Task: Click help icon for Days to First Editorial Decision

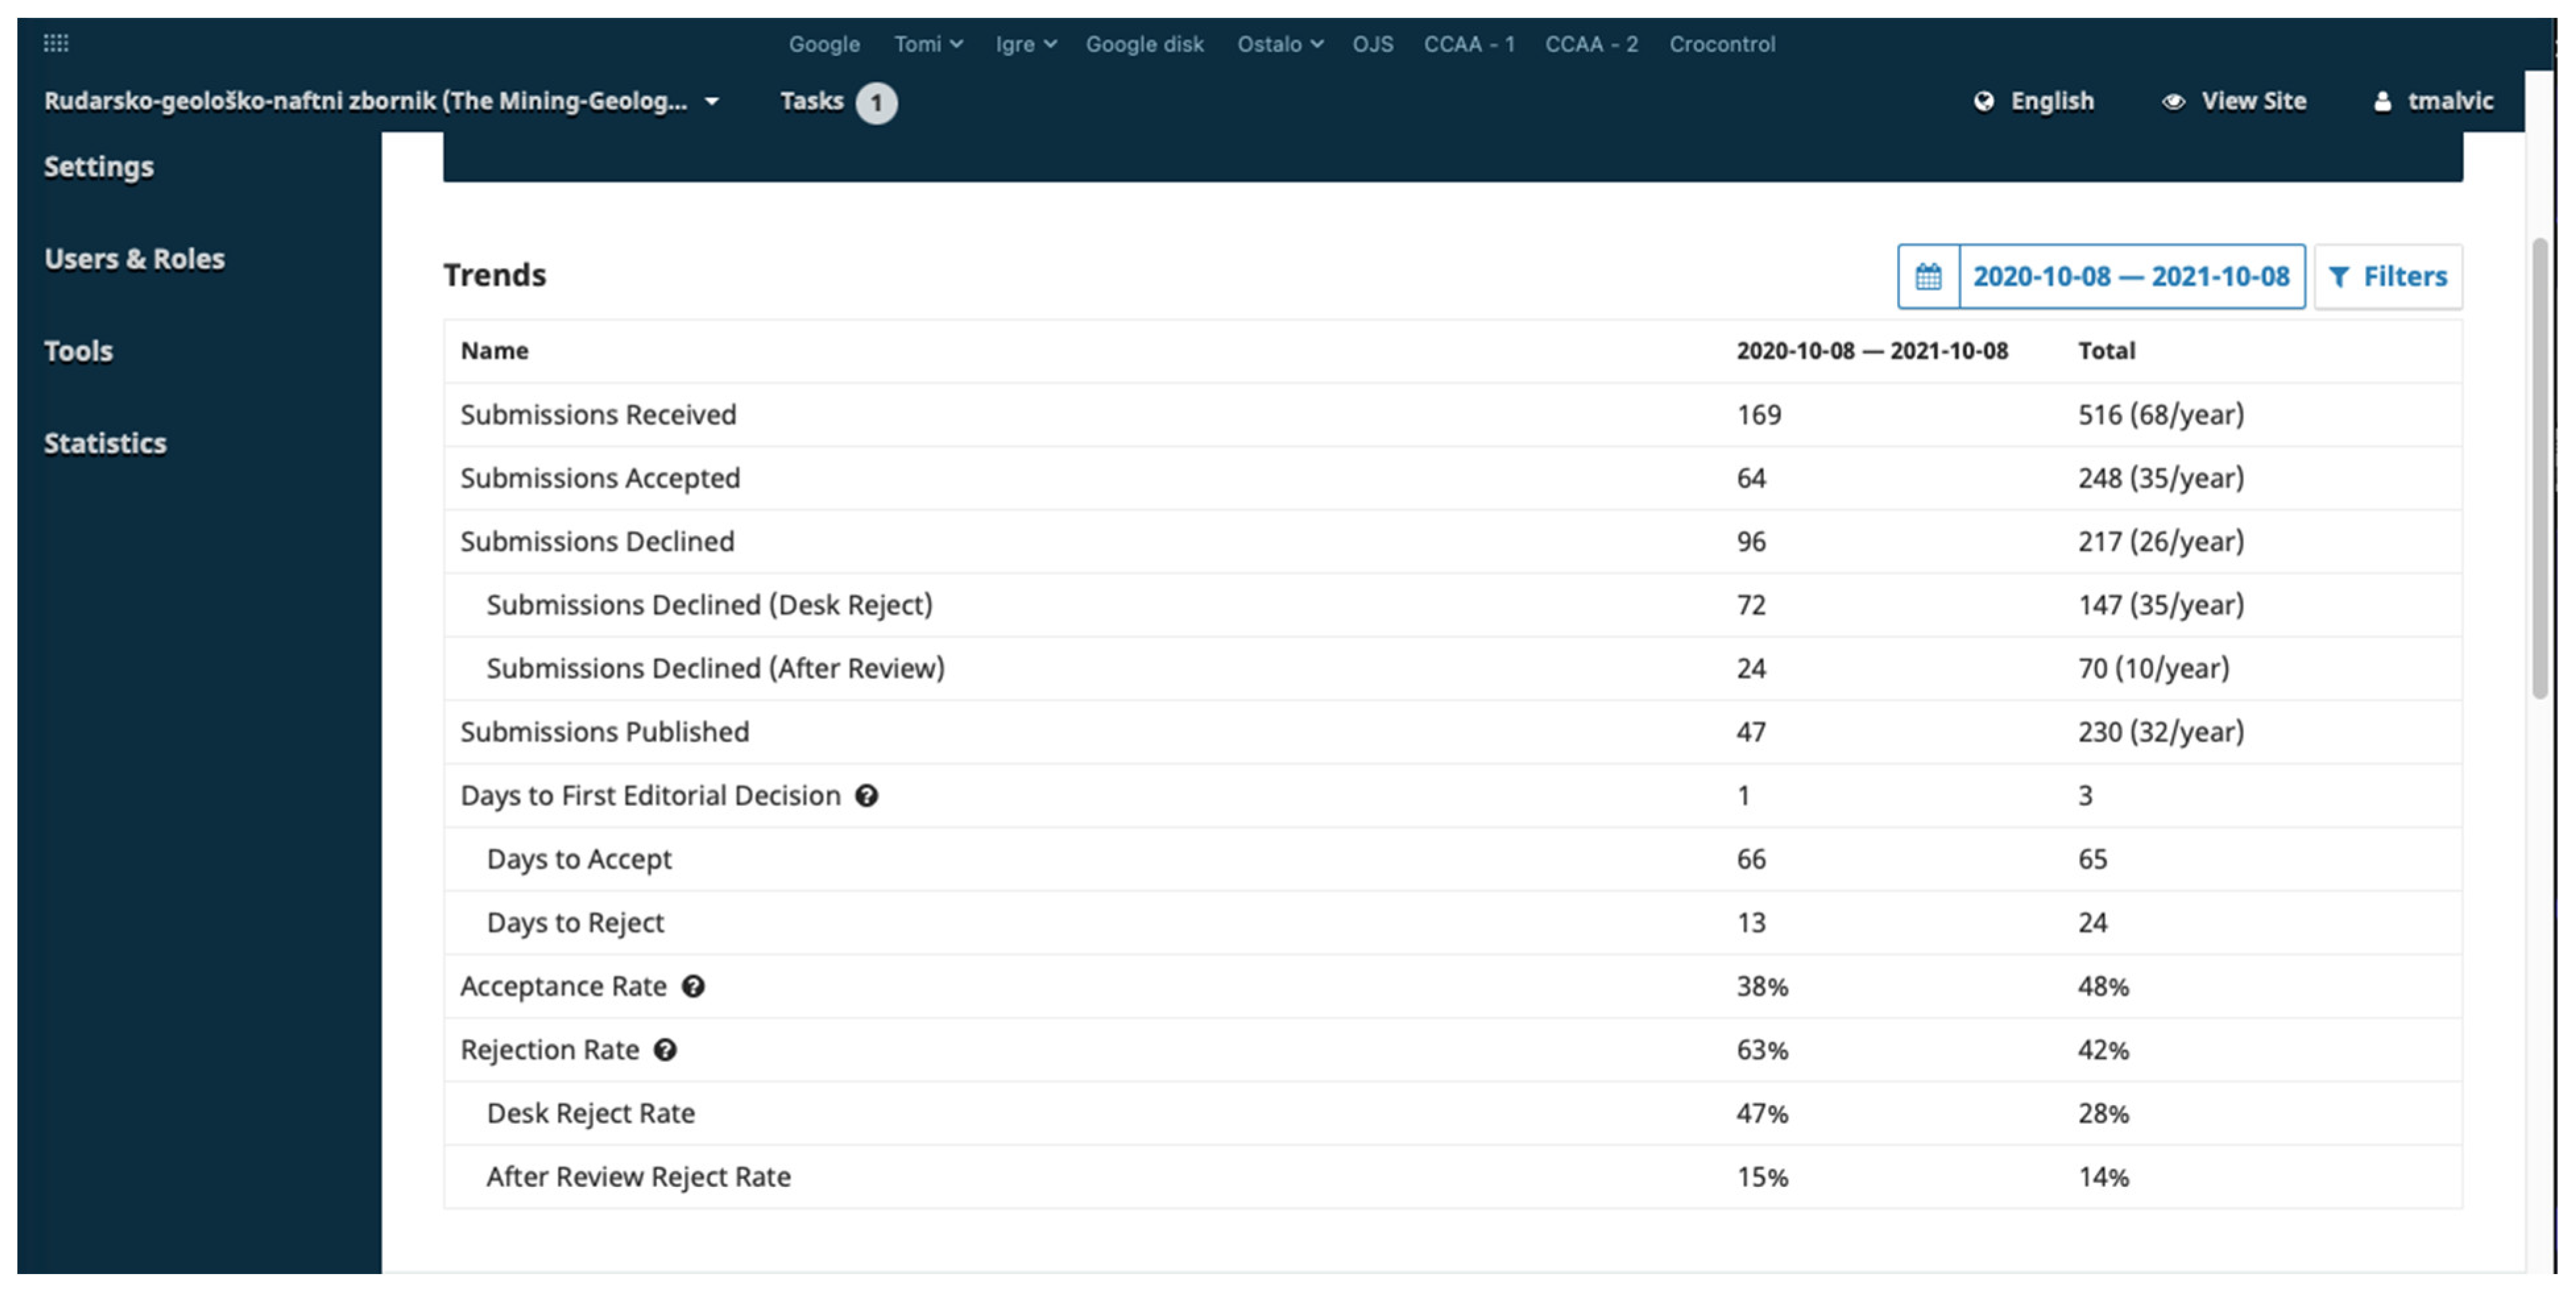Action: pyautogui.click(x=866, y=796)
